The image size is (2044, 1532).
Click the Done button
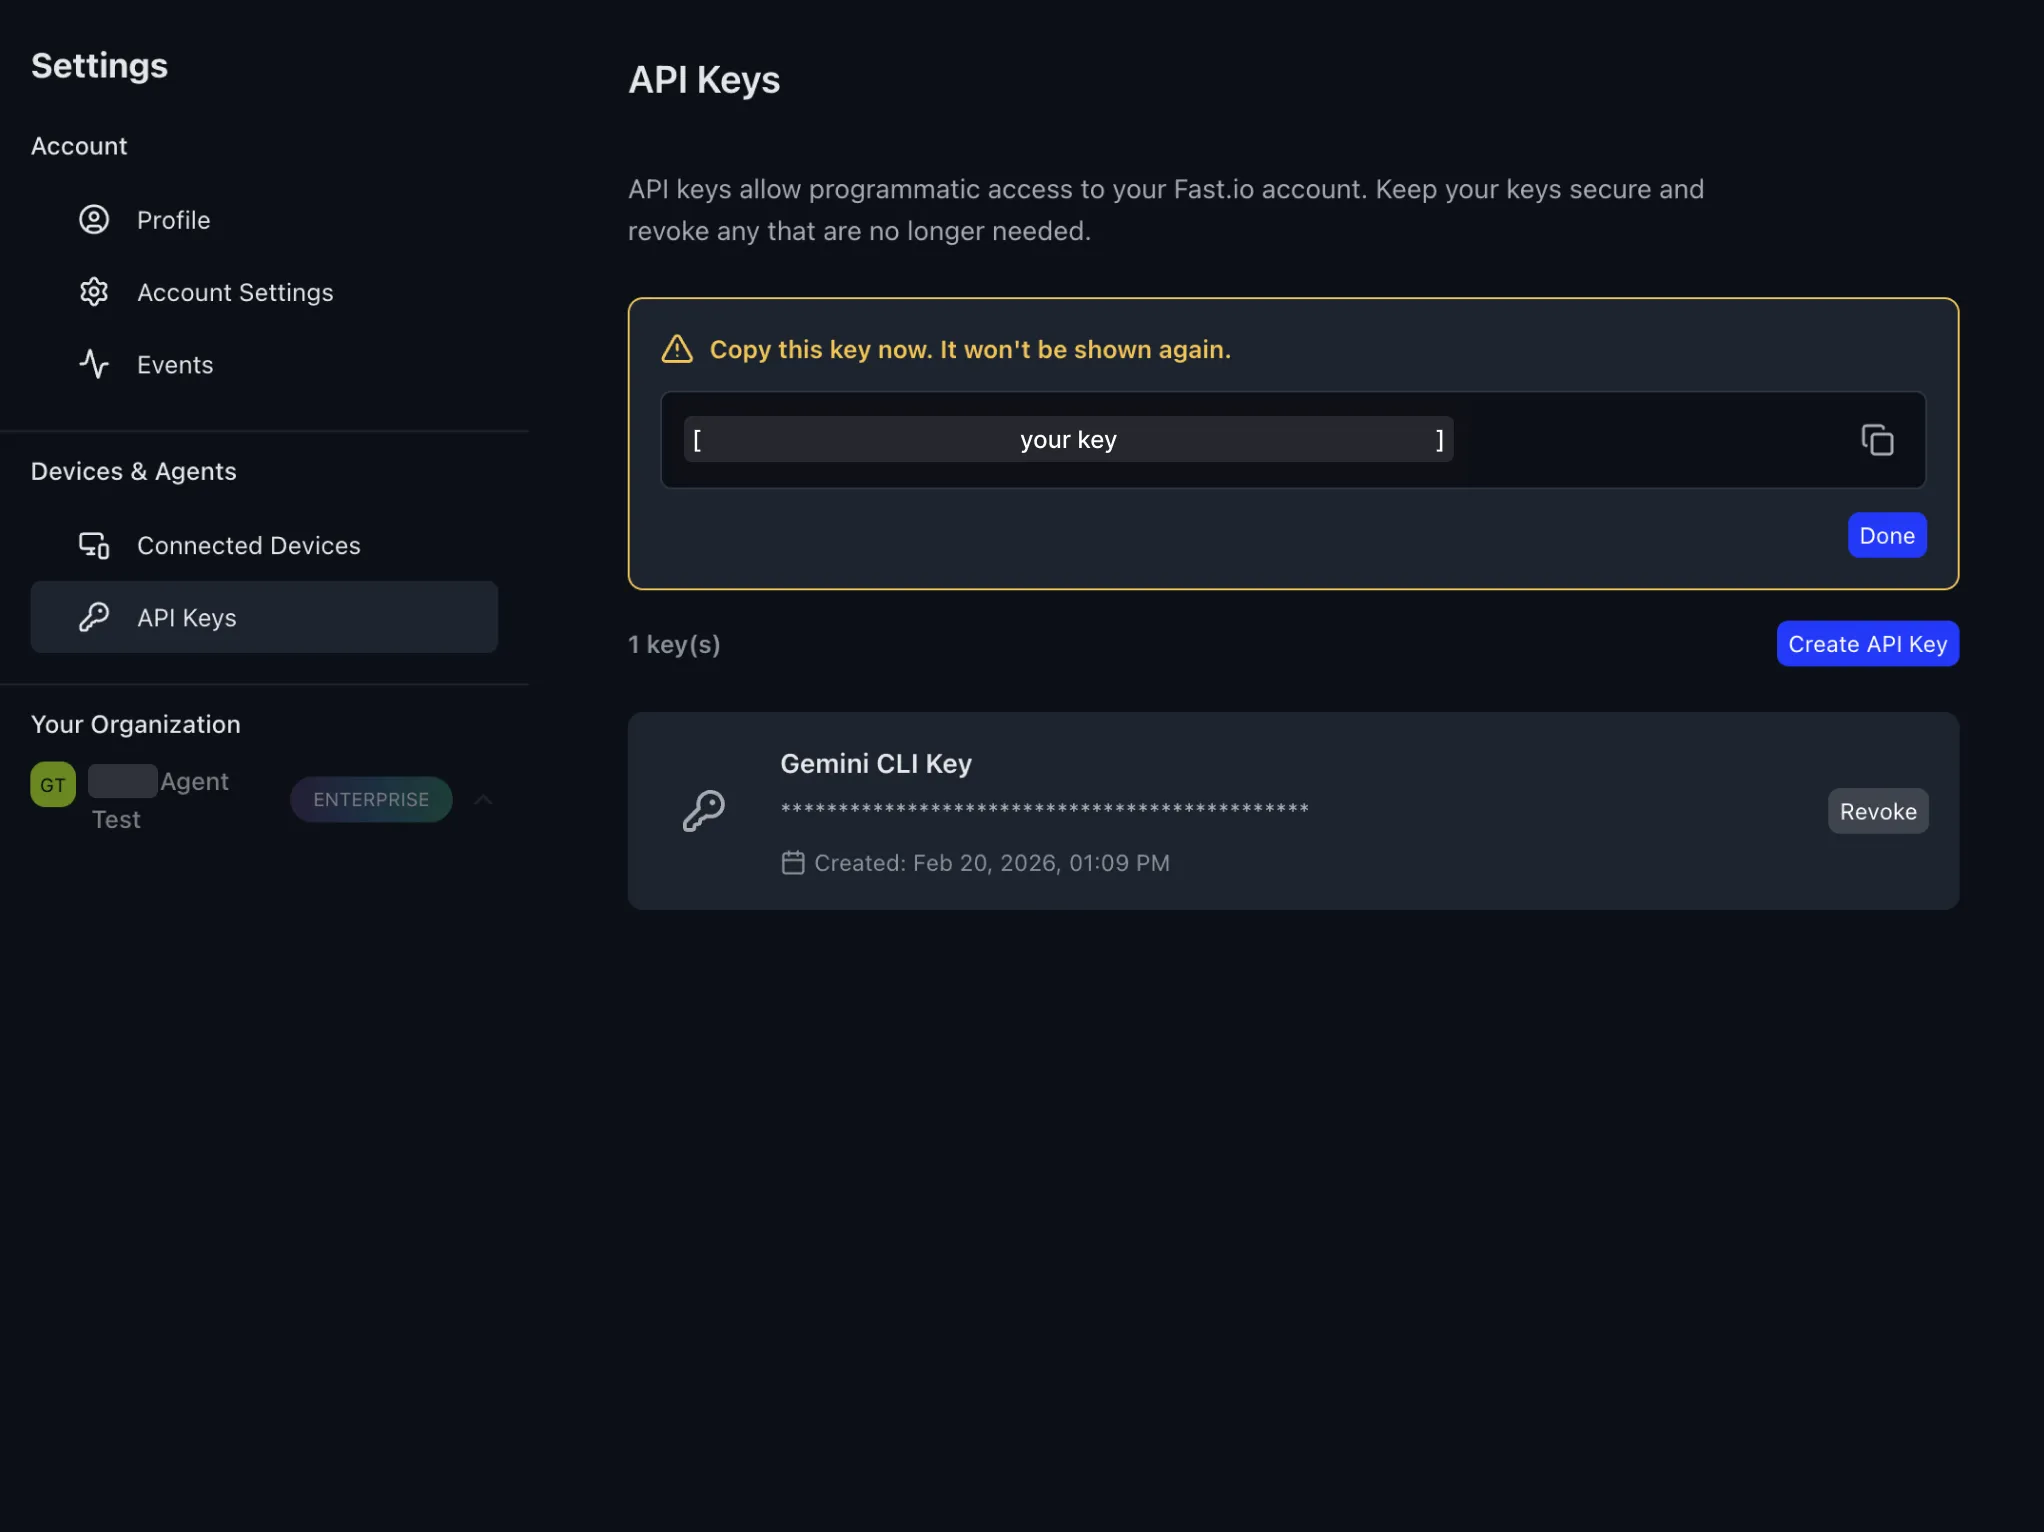click(1886, 535)
